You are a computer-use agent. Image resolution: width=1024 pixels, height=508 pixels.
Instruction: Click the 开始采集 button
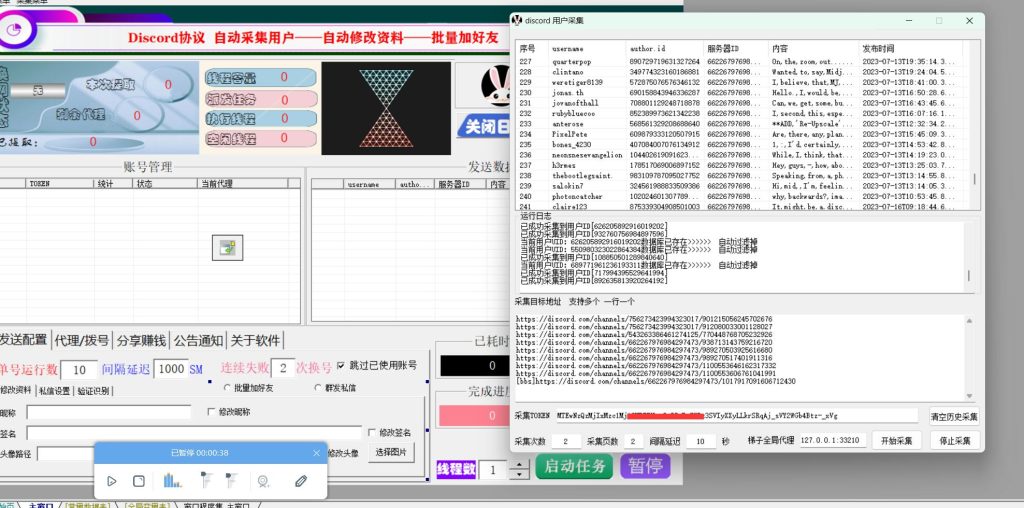[896, 441]
